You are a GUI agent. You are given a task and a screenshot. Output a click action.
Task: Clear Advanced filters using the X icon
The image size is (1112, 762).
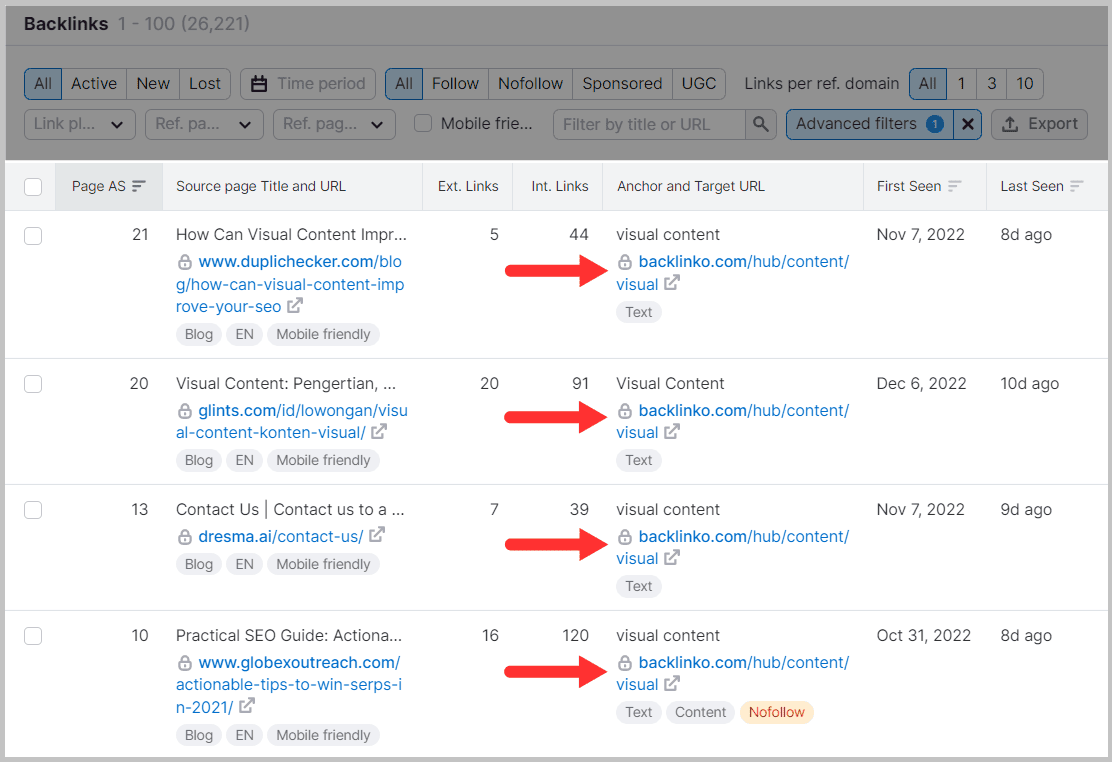tap(967, 124)
